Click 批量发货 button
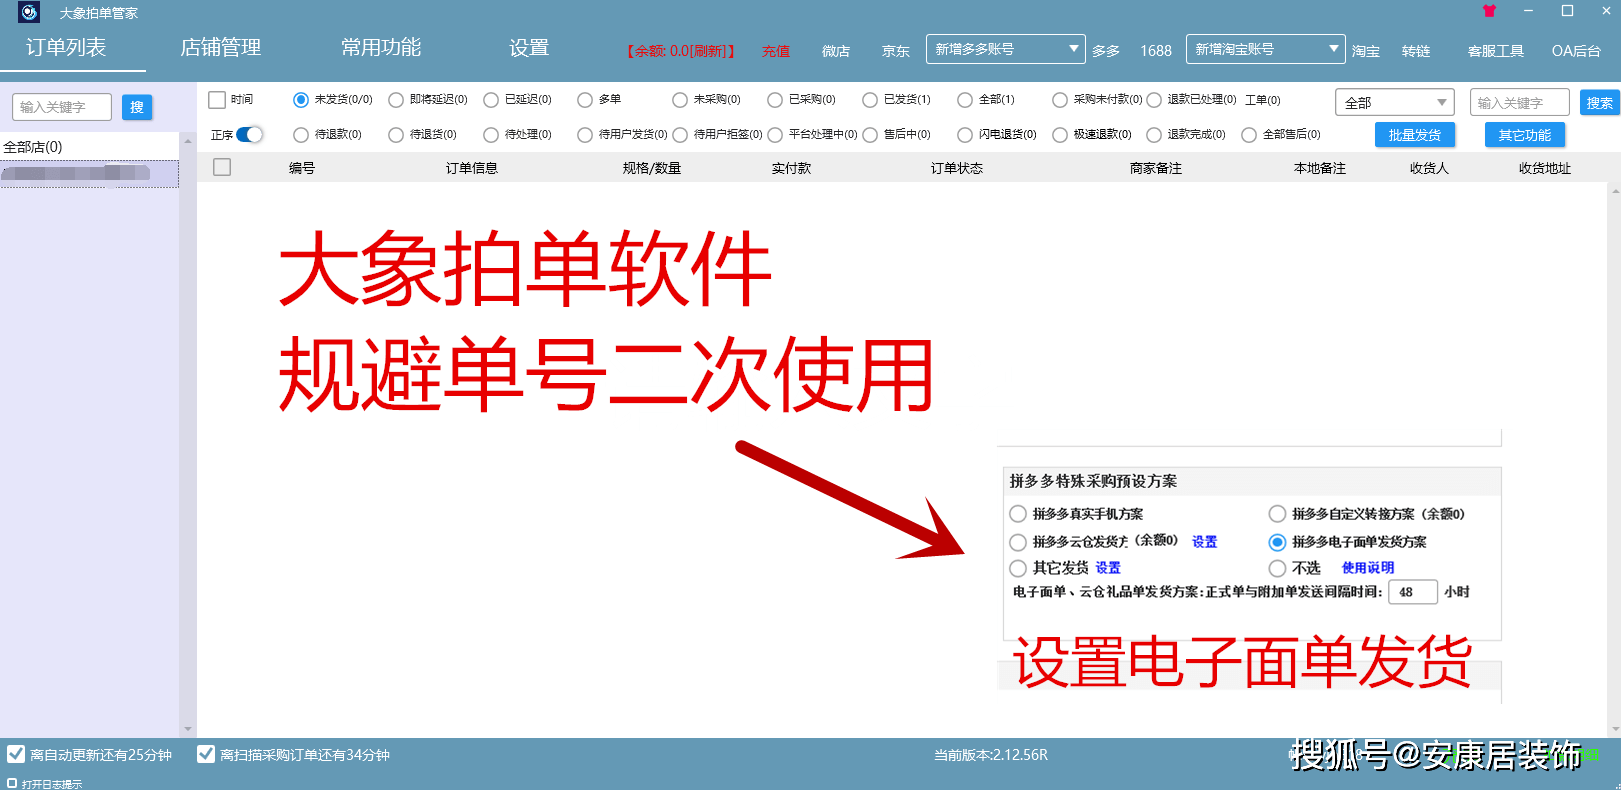This screenshot has height=790, width=1621. (x=1415, y=135)
